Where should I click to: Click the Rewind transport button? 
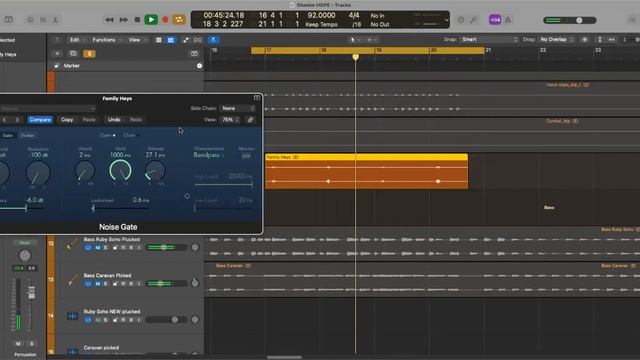(109, 20)
